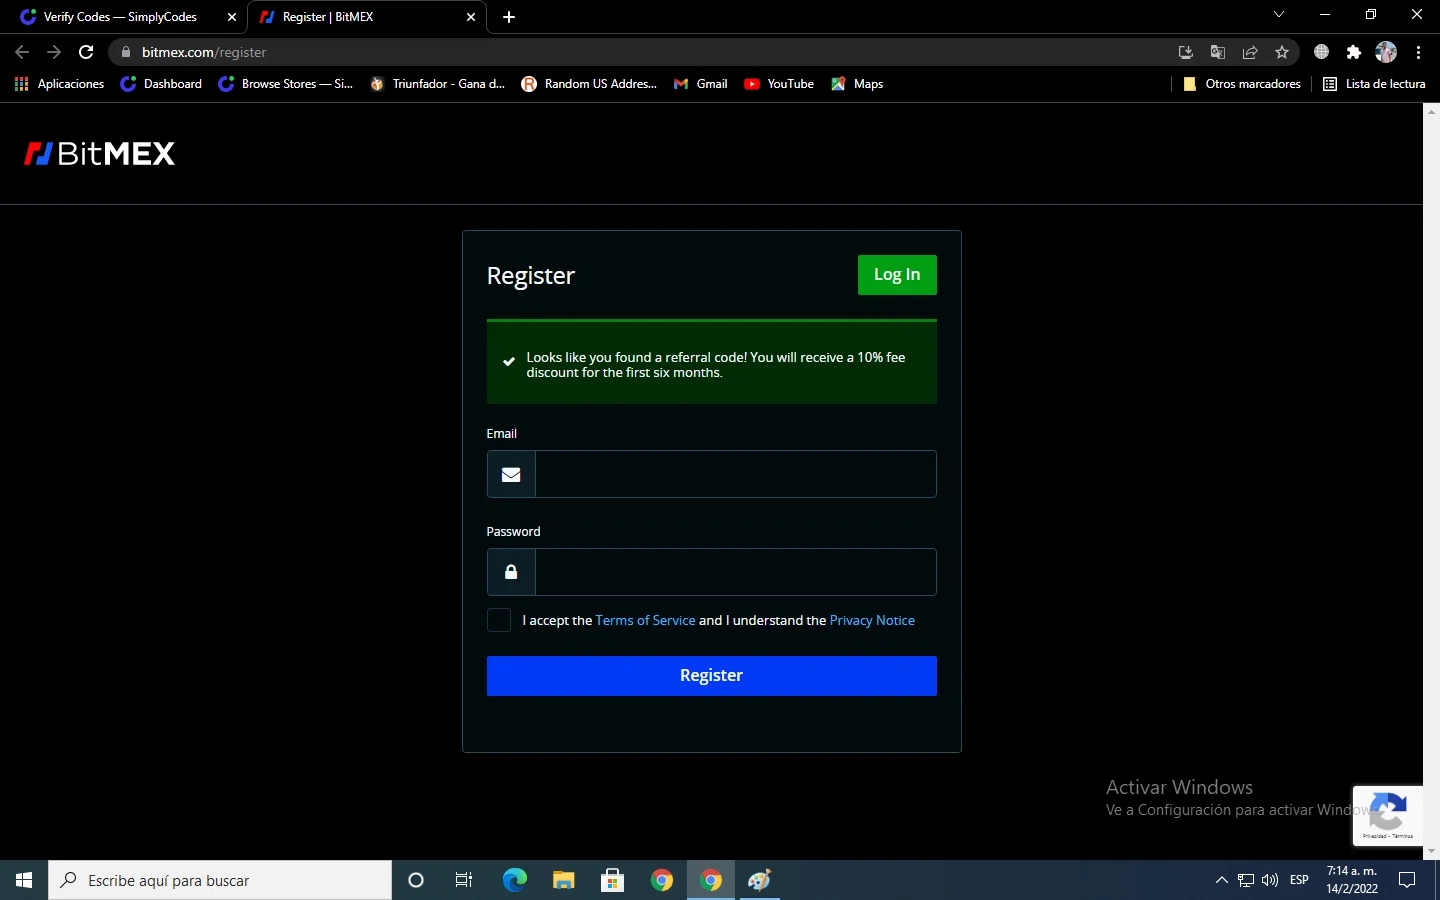Image resolution: width=1440 pixels, height=900 pixels.
Task: Tick the accept Terms of Service checkbox
Action: pos(499,620)
